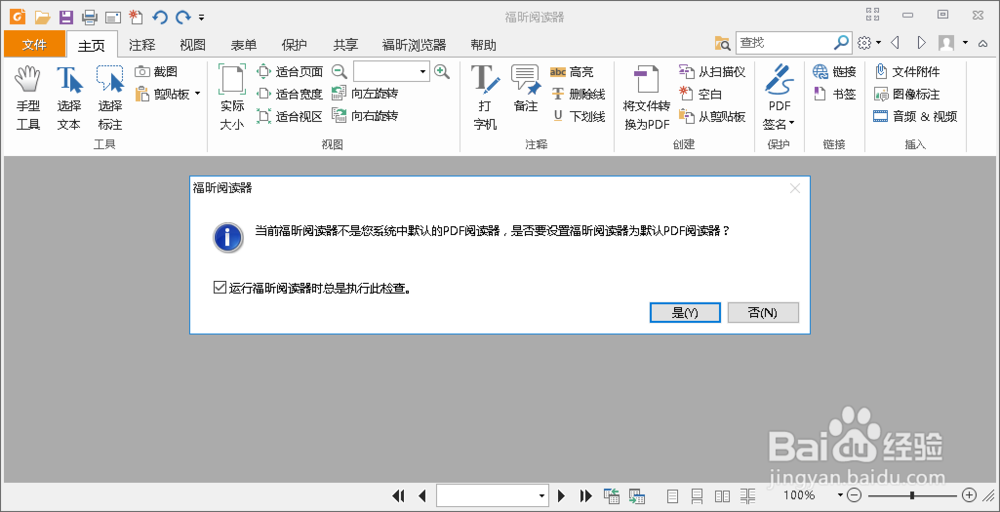The width and height of the screenshot is (1000, 512).
Task: Open zoom level 100% dropdown in status bar
Action: pos(841,495)
